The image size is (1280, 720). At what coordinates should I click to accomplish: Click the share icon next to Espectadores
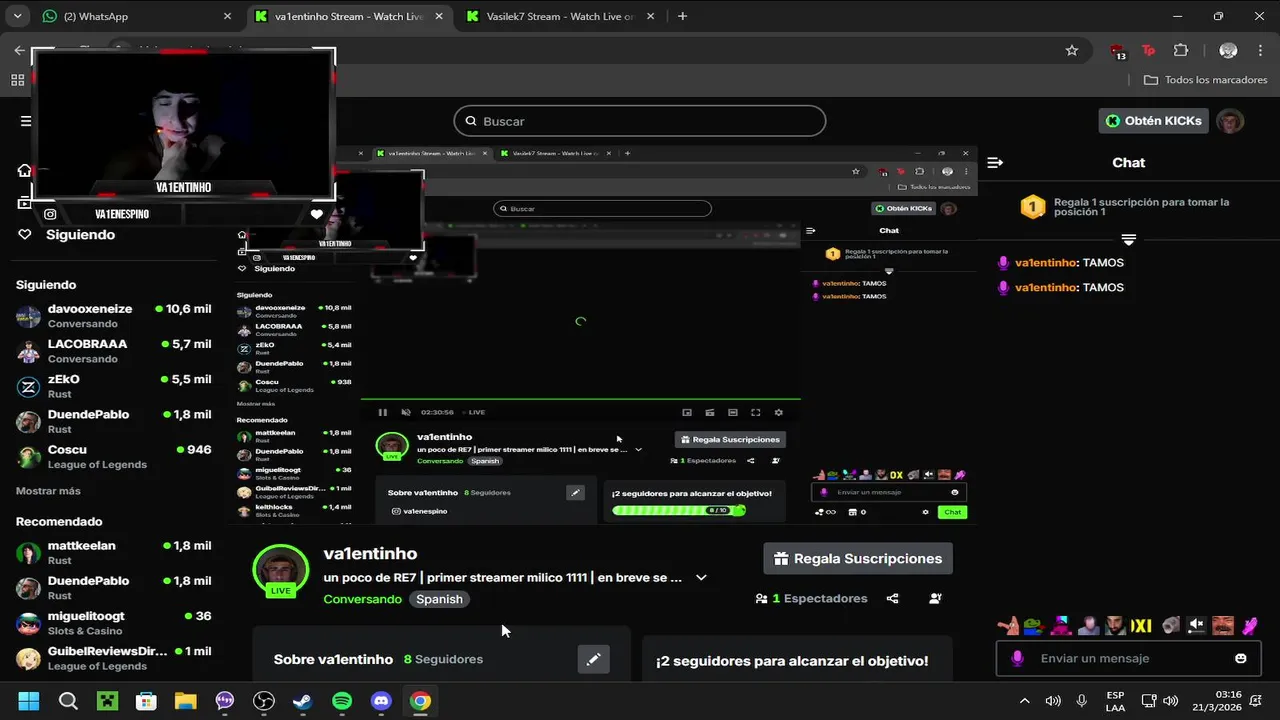point(892,598)
